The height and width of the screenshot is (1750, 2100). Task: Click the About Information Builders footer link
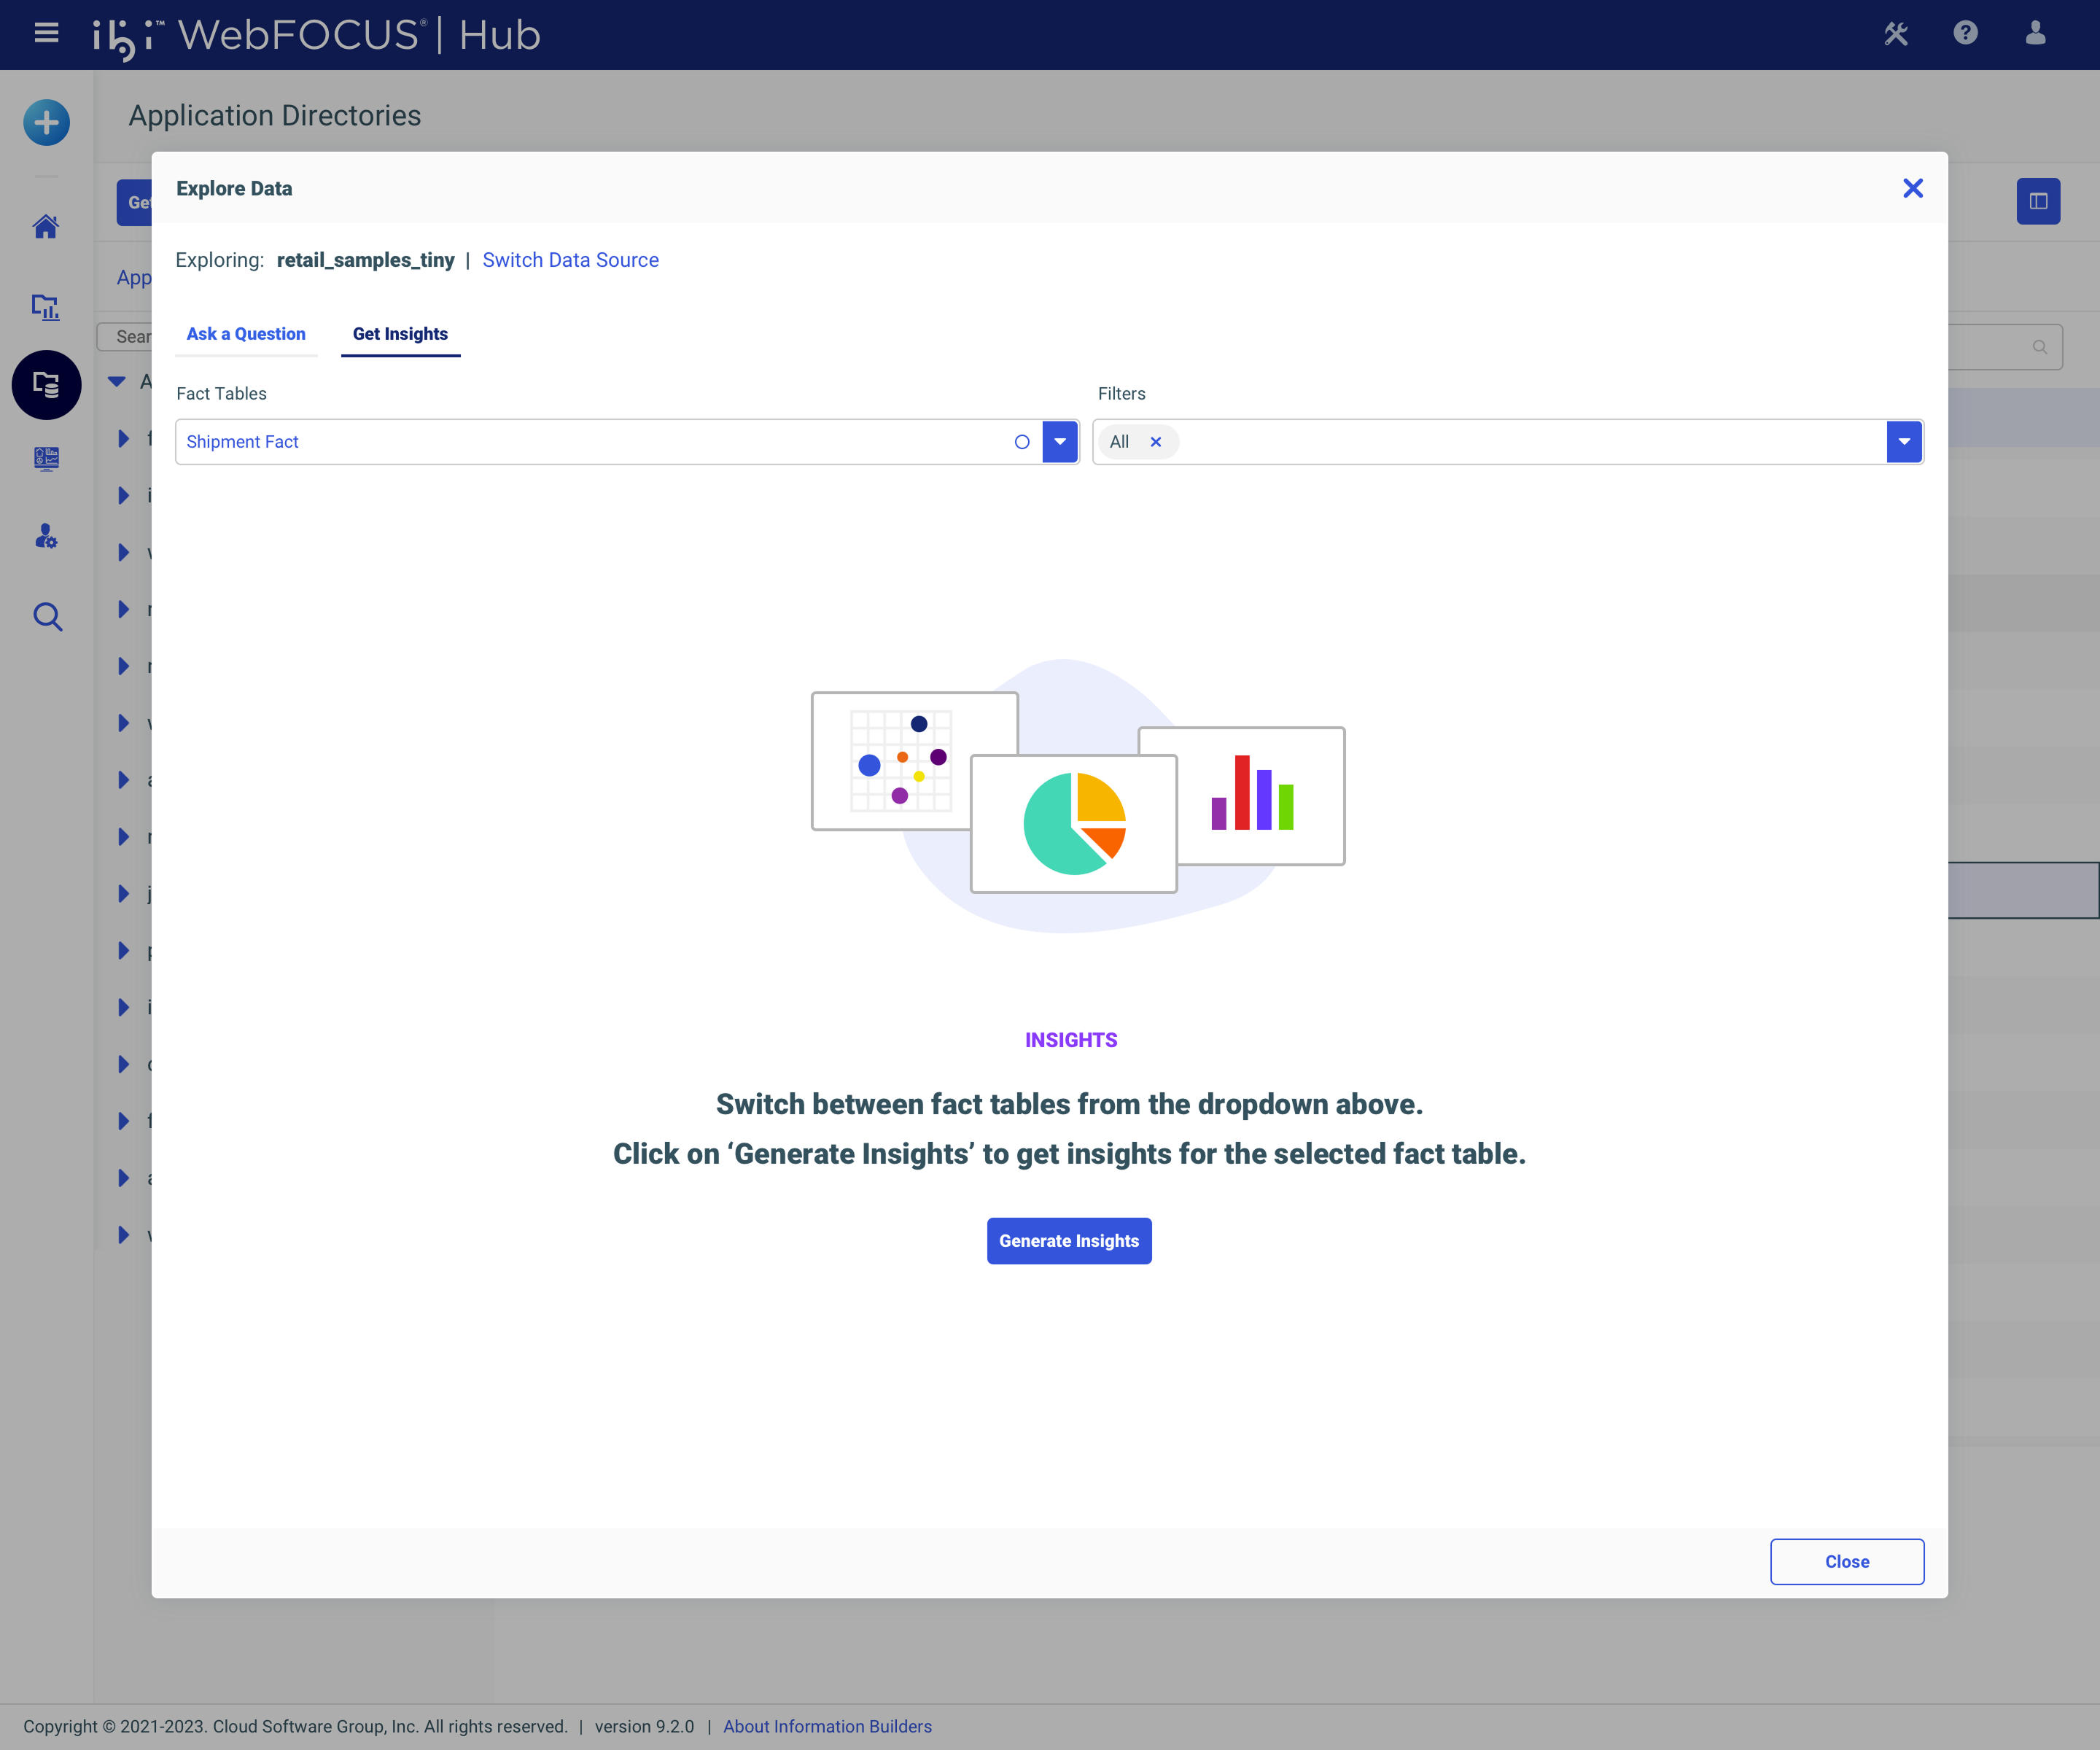827,1725
